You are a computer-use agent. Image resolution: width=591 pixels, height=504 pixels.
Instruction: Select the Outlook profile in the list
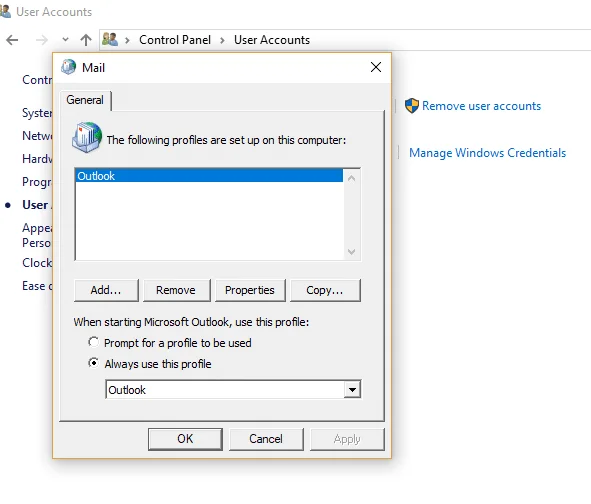[x=209, y=176]
